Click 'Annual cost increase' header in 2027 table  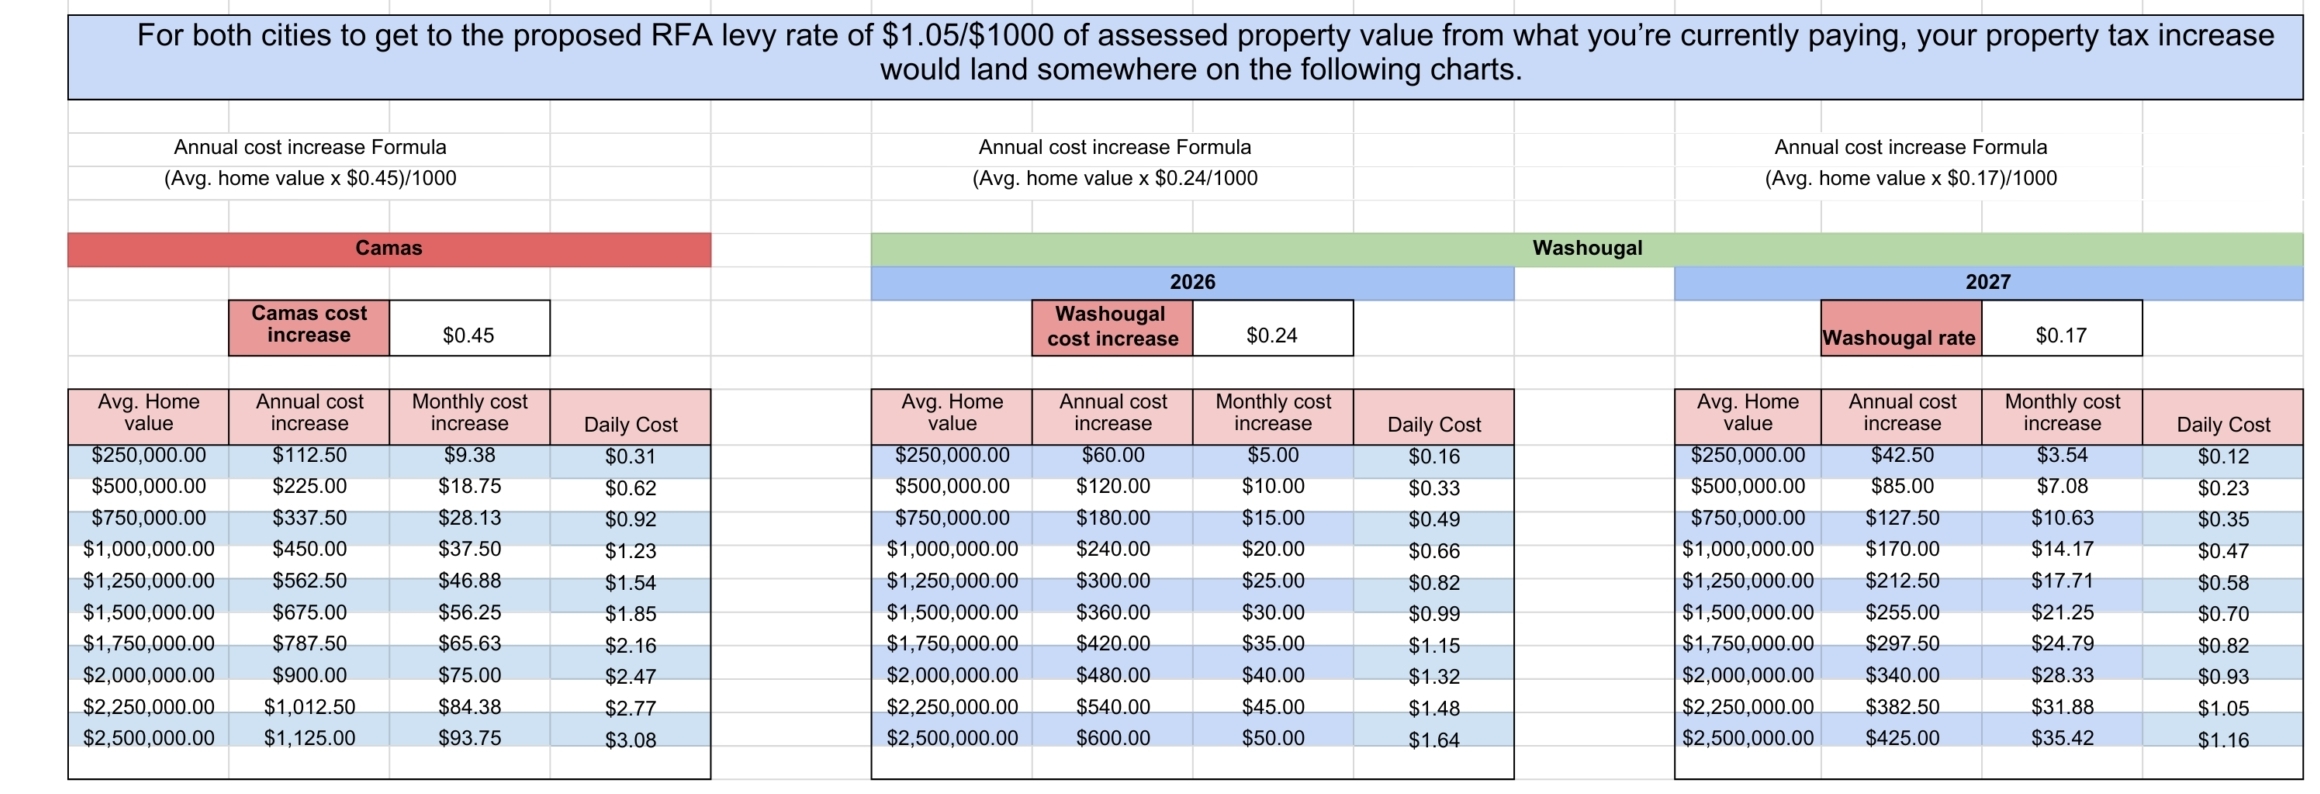click(x=1902, y=417)
